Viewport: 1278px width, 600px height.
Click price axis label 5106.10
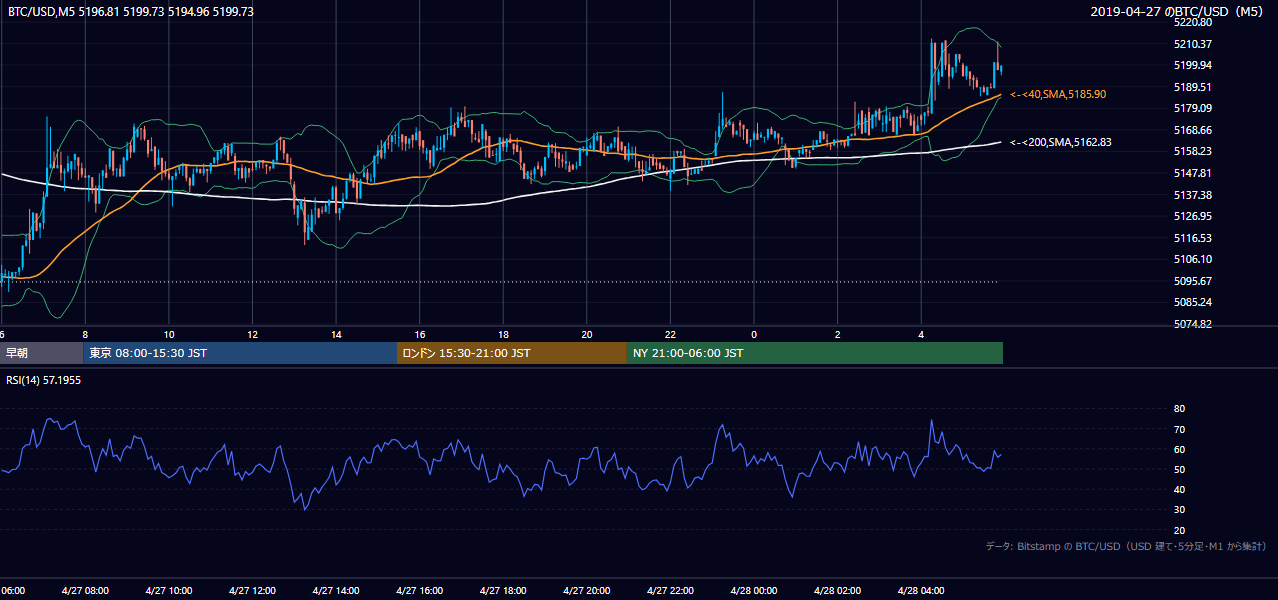click(x=1192, y=259)
